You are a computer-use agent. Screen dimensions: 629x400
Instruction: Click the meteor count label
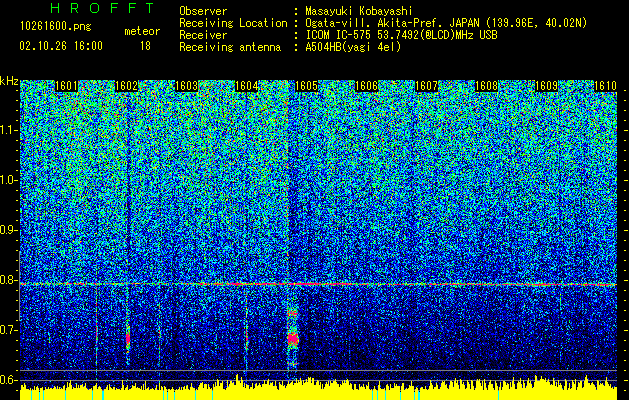click(x=142, y=31)
